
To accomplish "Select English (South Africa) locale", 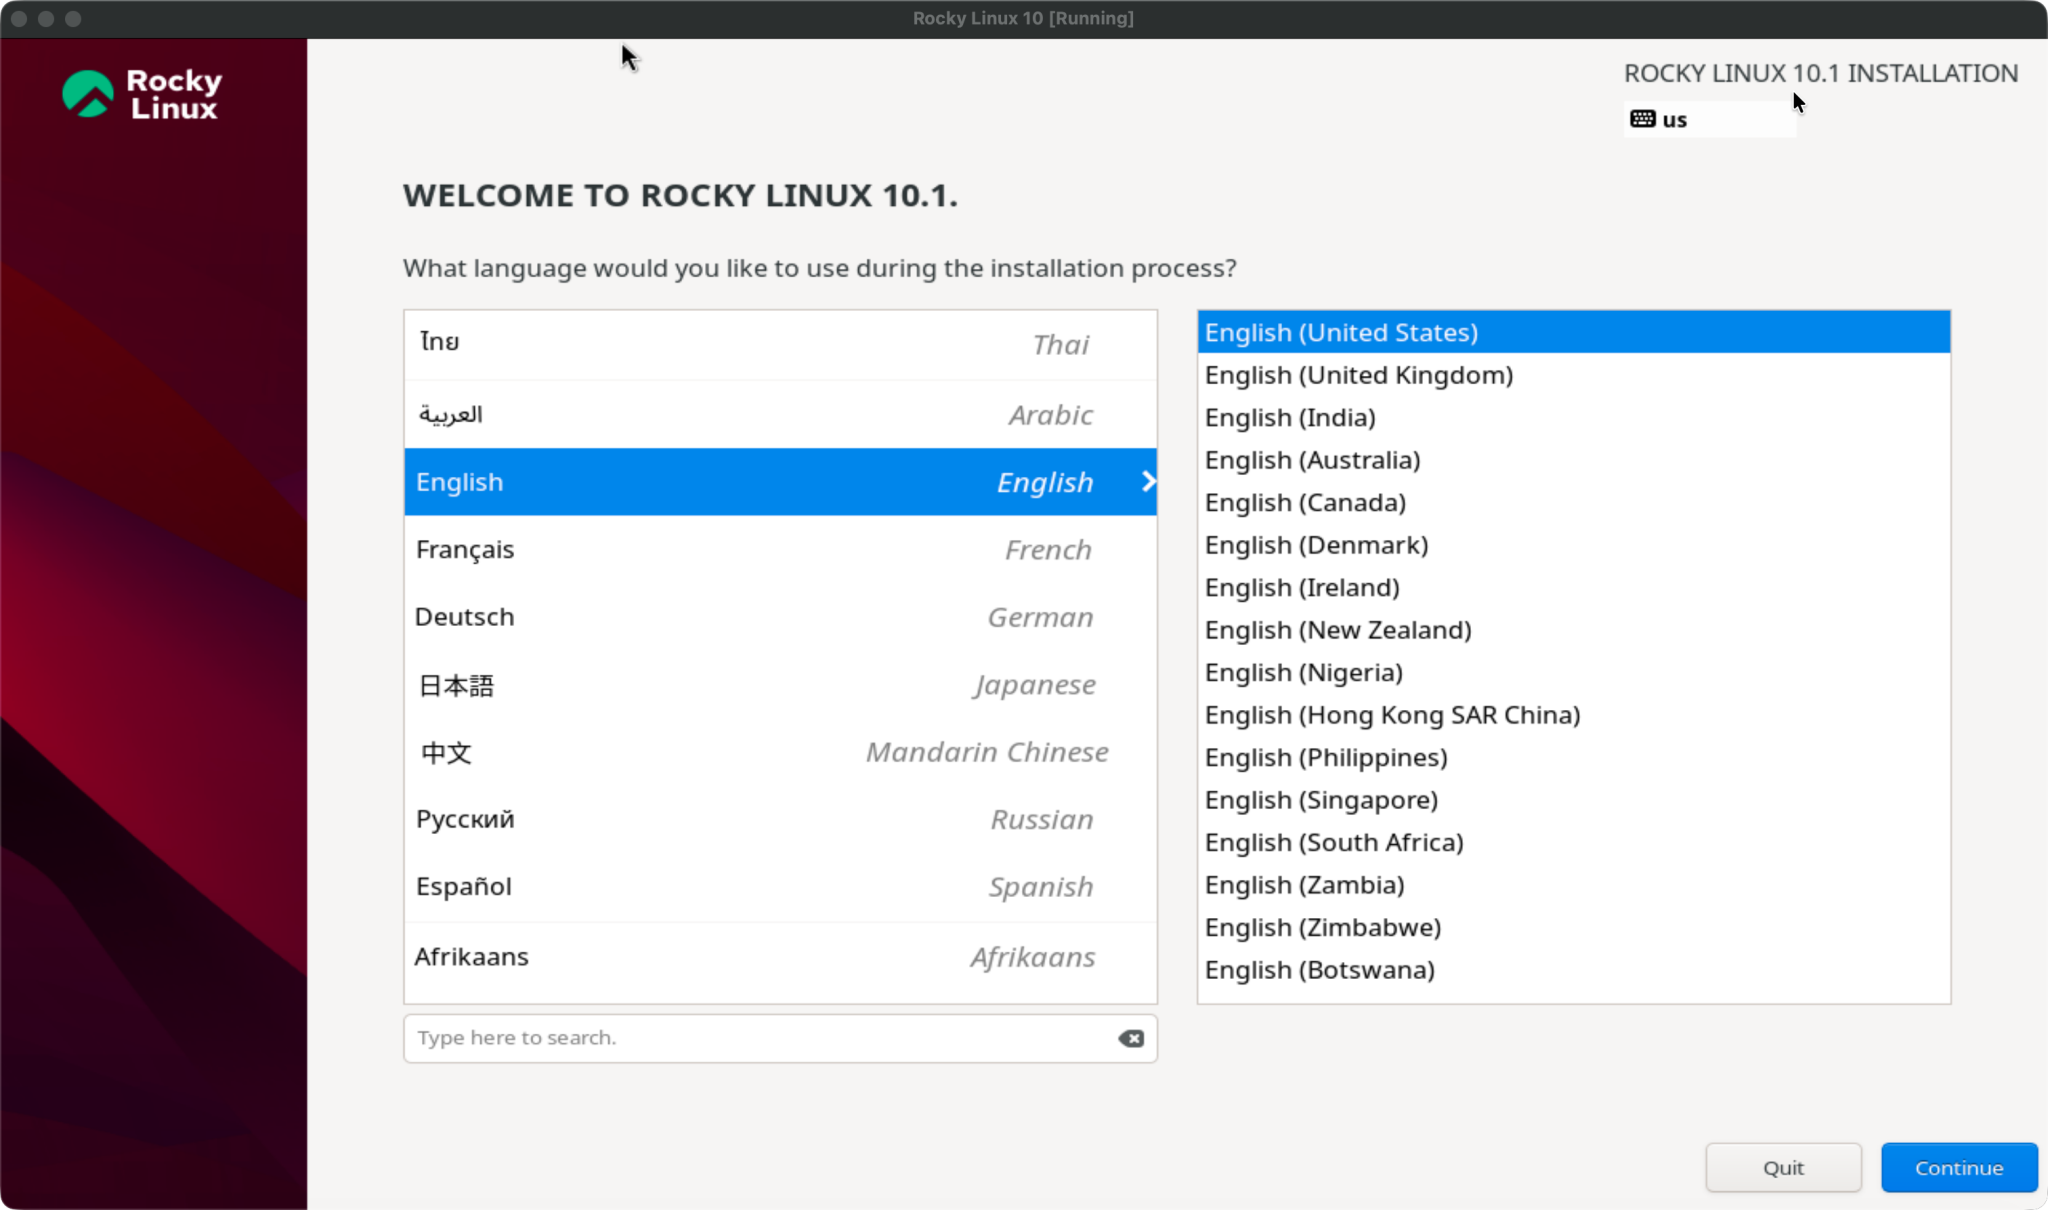I will click(1574, 842).
